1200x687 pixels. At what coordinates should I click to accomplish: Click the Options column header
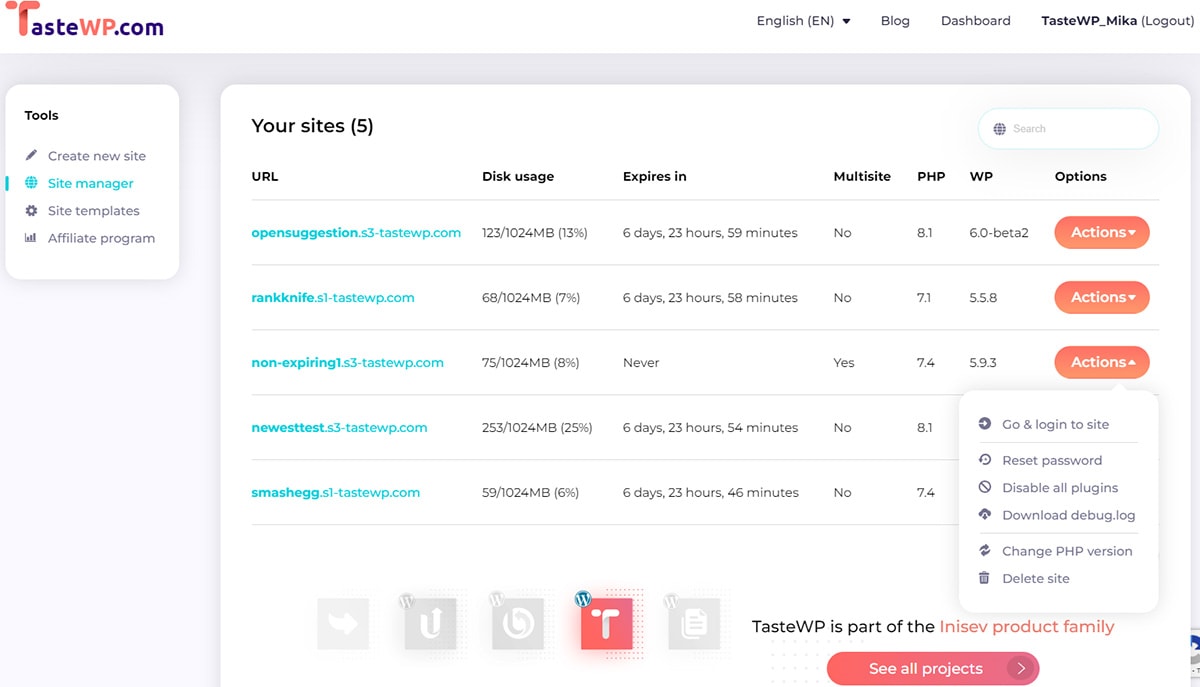1081,177
